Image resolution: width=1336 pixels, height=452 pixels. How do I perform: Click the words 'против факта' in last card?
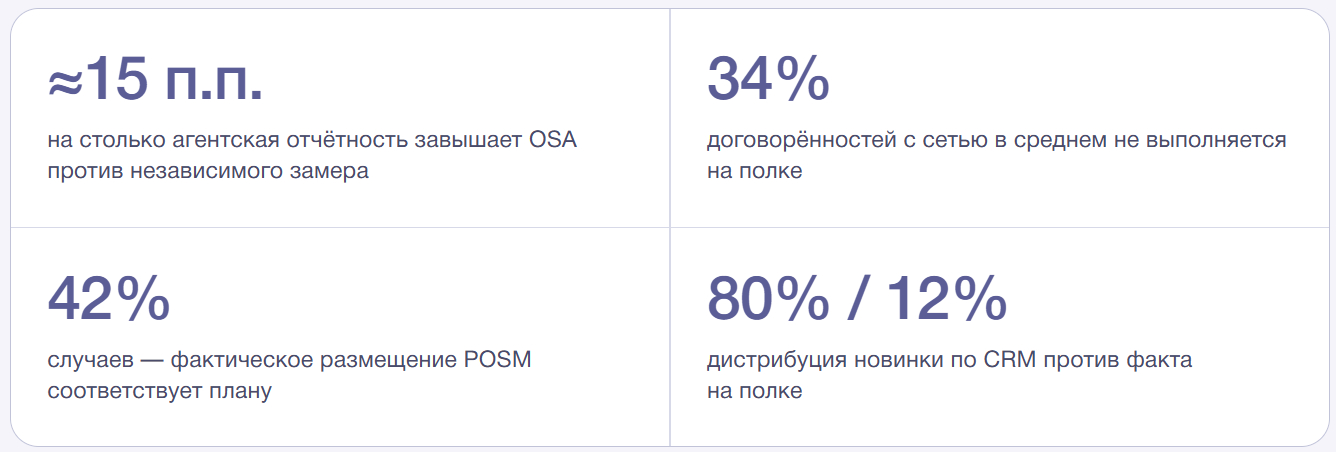click(x=1118, y=360)
